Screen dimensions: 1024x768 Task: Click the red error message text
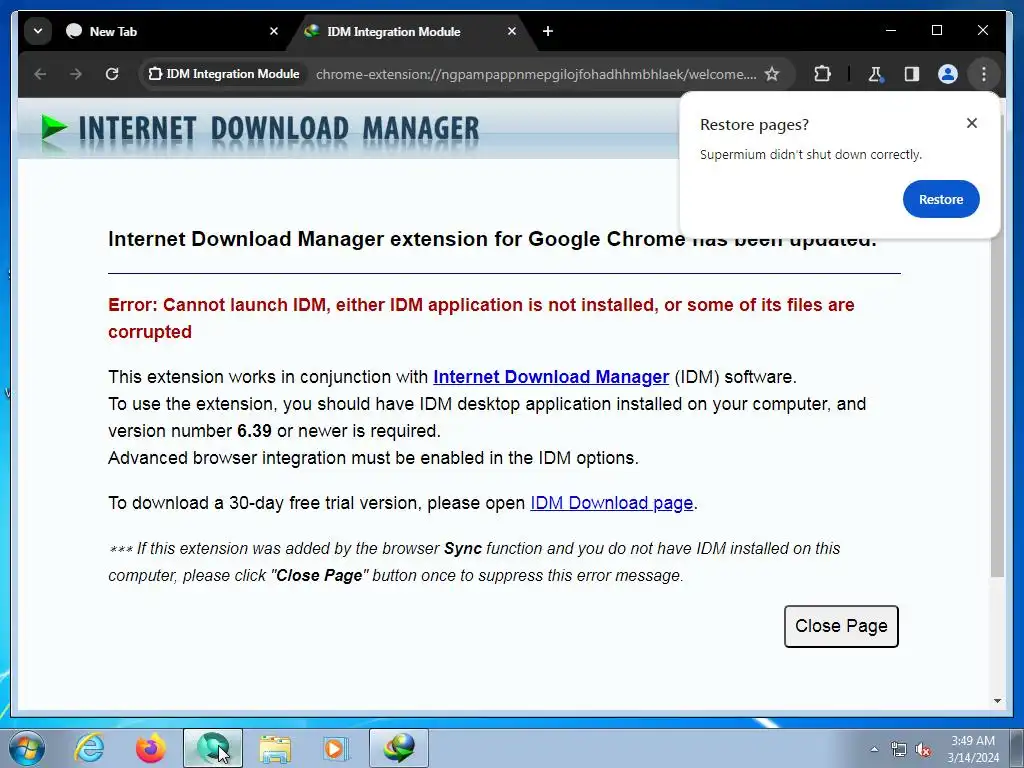pos(481,318)
